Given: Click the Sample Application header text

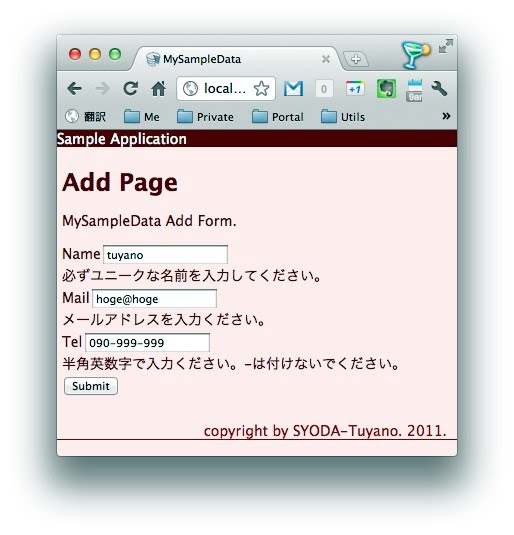Looking at the screenshot, I should [x=122, y=139].
